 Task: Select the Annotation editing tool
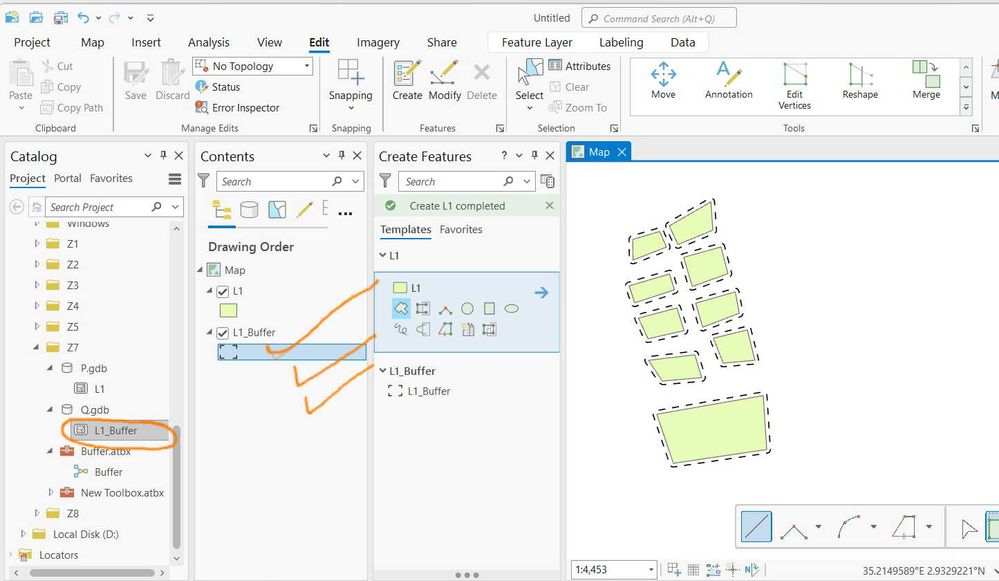pos(729,81)
